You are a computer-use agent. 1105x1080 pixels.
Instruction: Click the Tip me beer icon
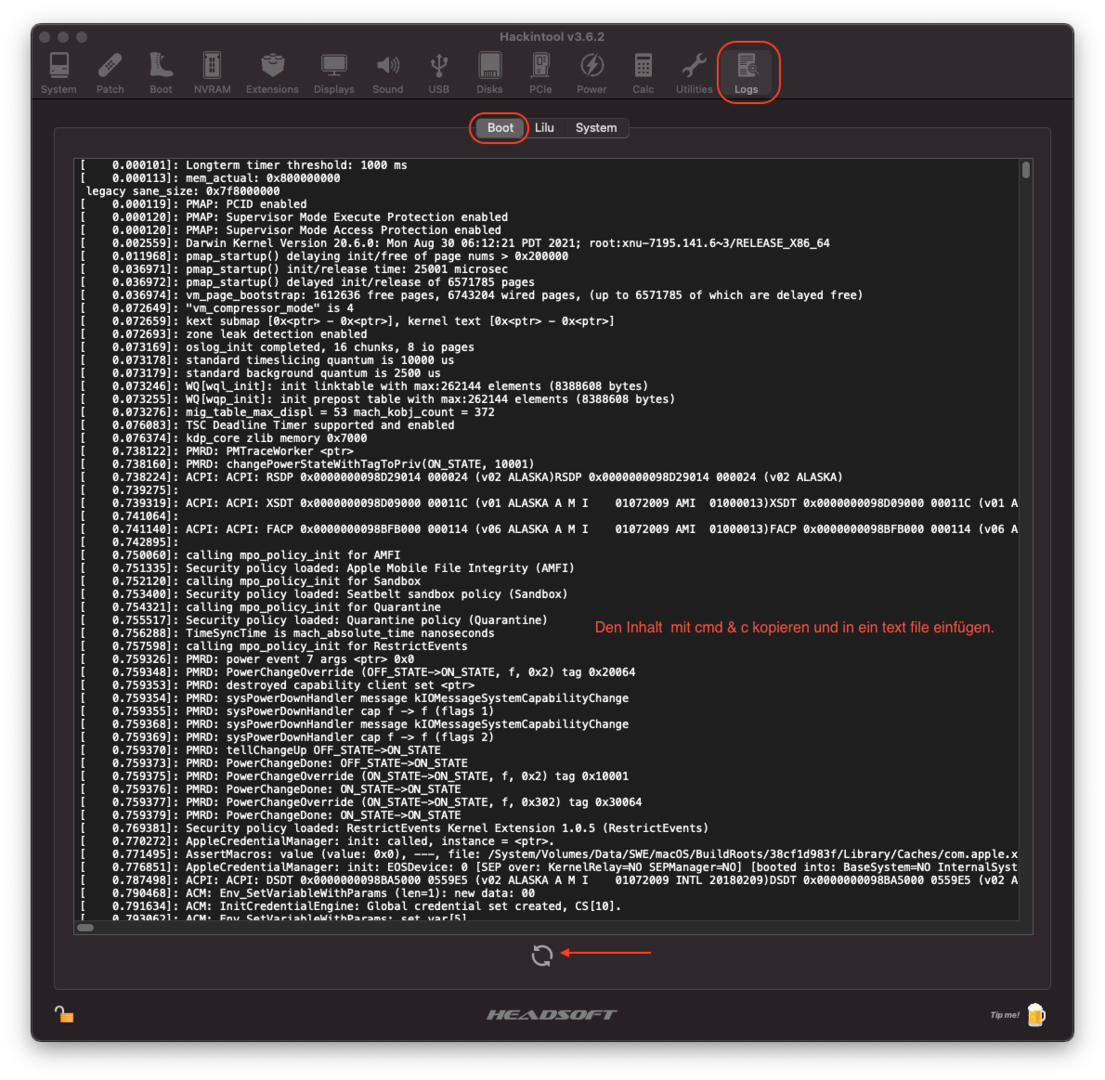pyautogui.click(x=1035, y=1014)
